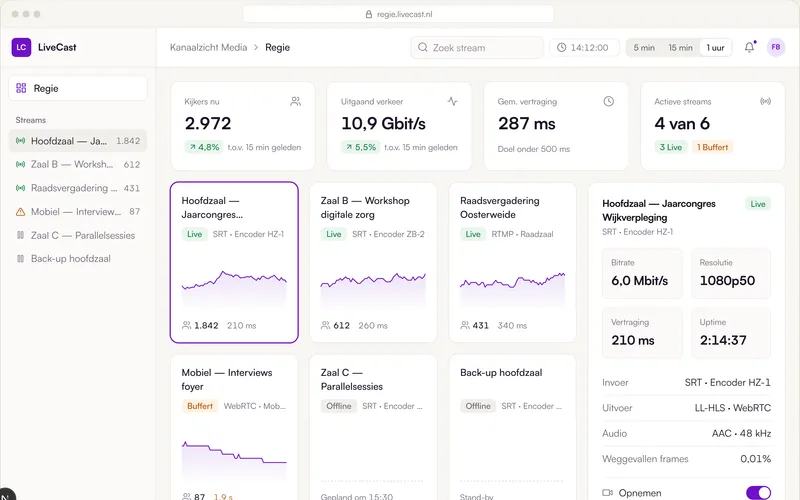Click the Regie breadcrumb label
This screenshot has height=500, width=800.
click(278, 47)
